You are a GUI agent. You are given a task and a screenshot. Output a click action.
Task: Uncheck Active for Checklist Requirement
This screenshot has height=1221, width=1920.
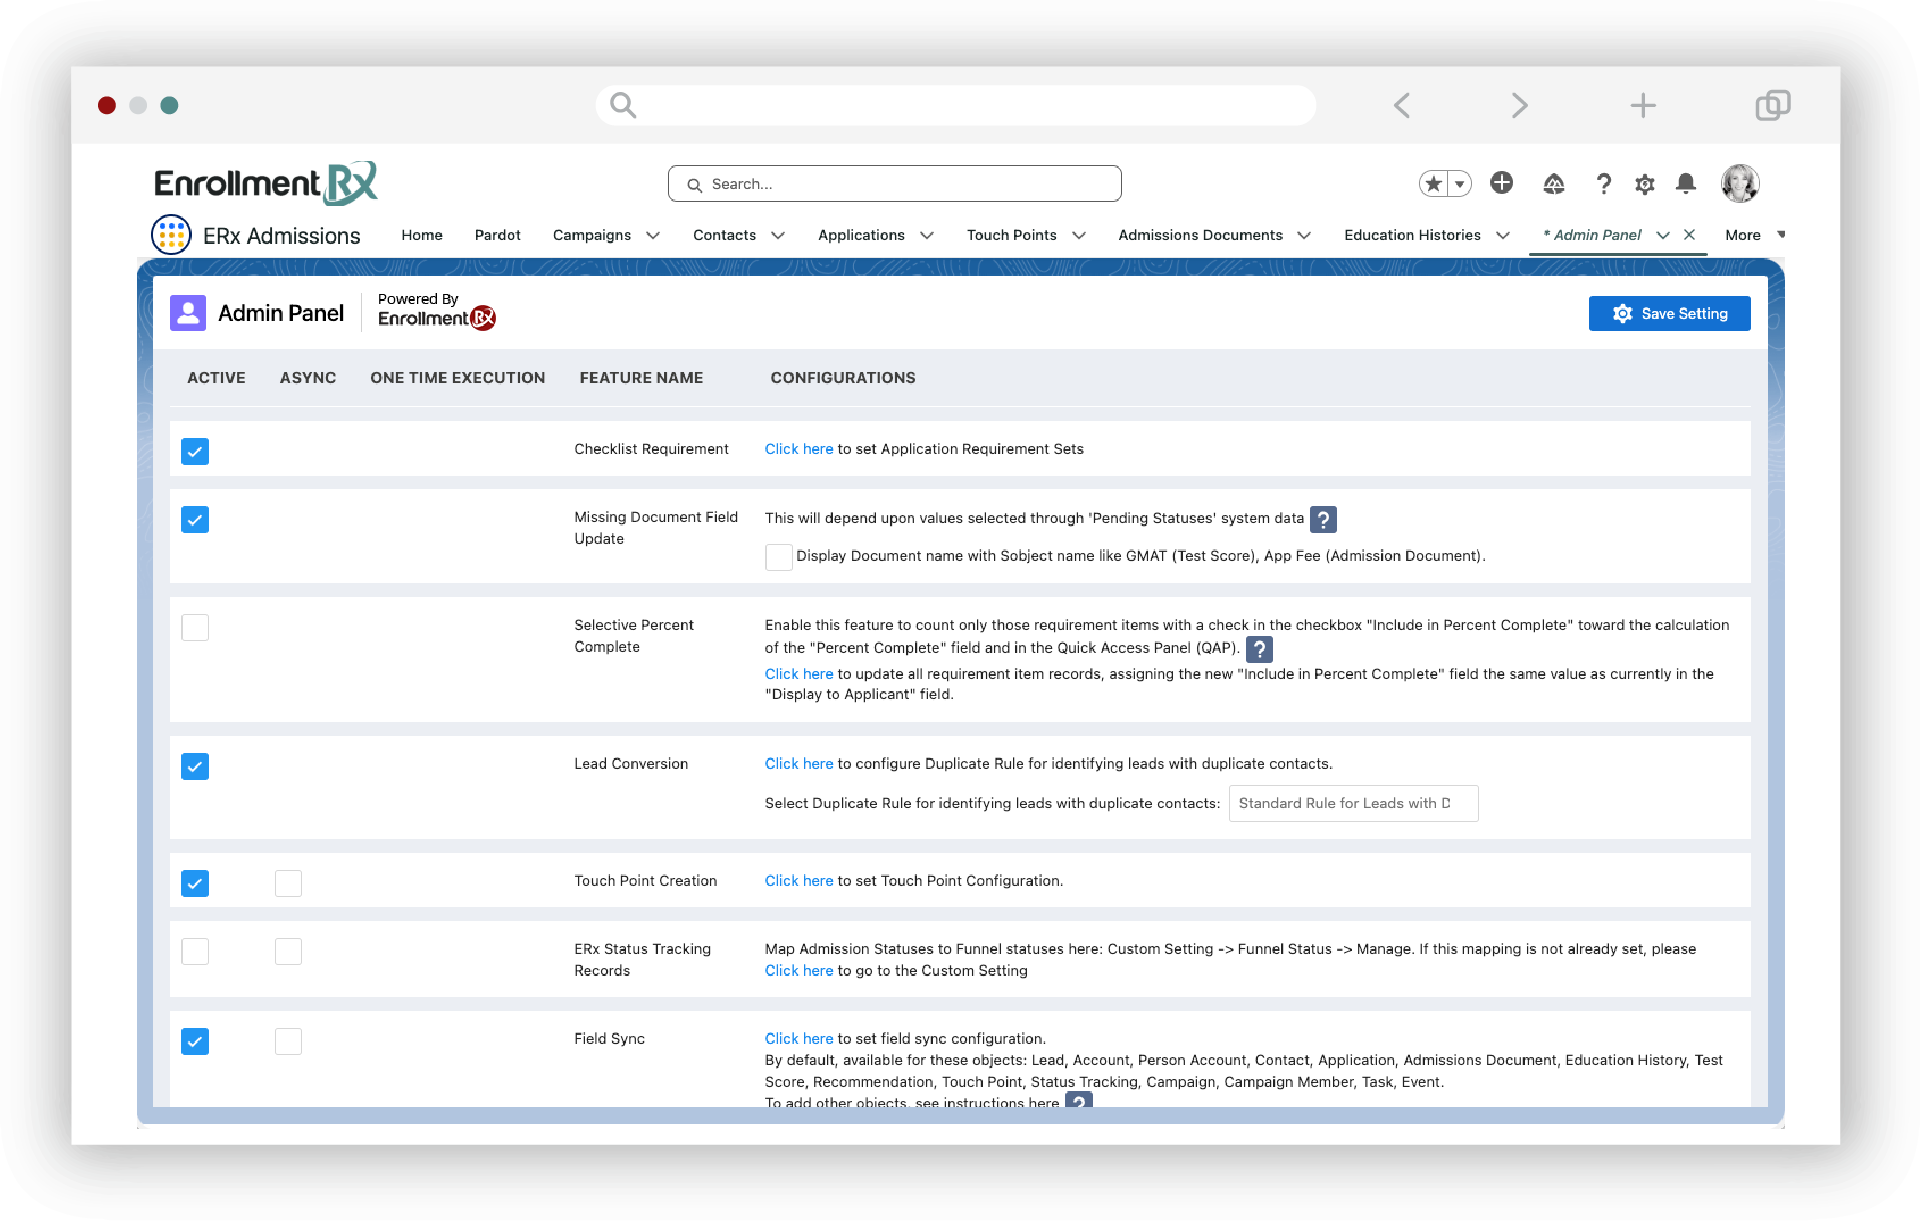[195, 451]
